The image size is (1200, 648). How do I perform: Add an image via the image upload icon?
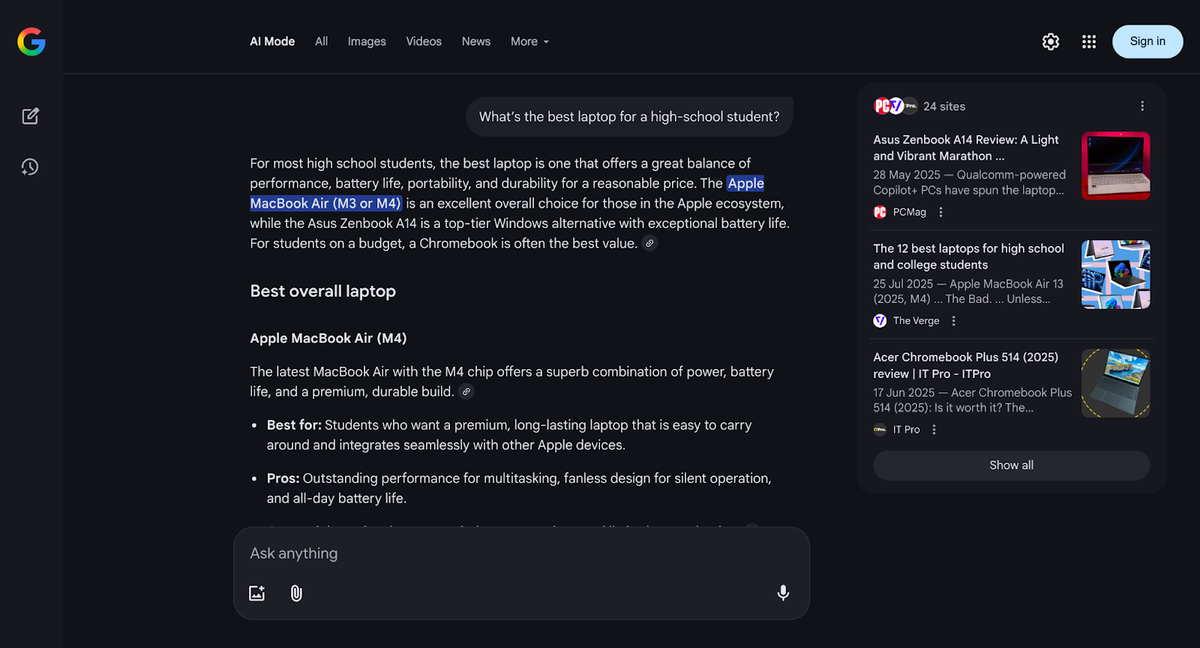pos(257,592)
